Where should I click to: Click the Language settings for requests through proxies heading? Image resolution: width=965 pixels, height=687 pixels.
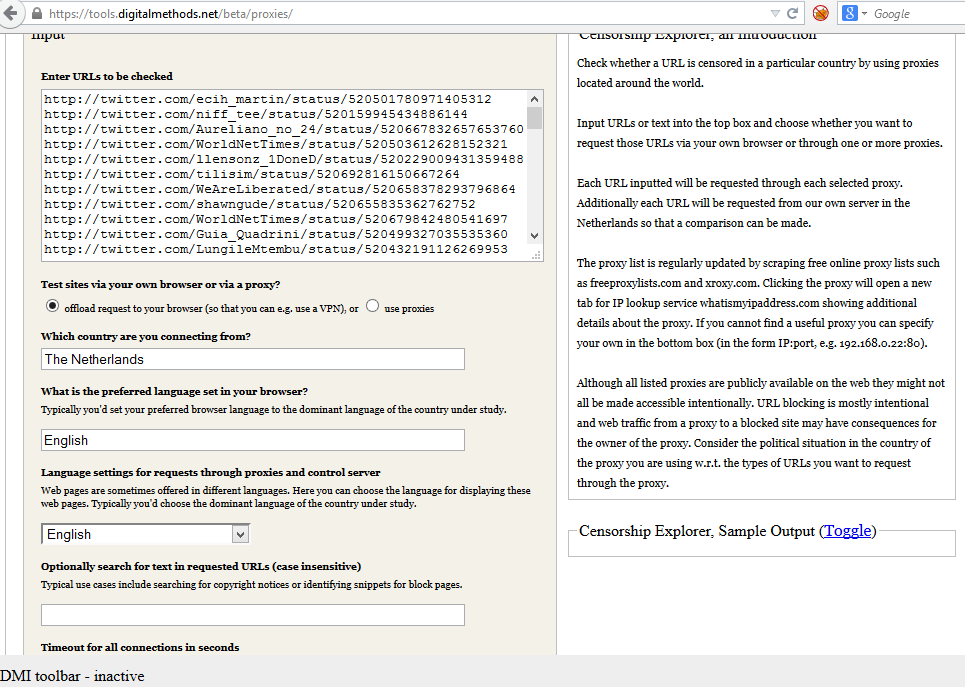(x=210, y=472)
